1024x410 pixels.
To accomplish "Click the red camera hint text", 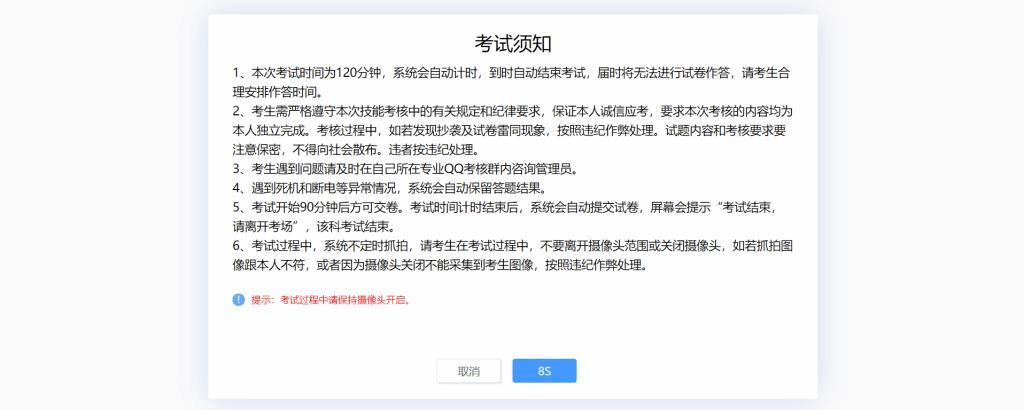I will tap(330, 299).
